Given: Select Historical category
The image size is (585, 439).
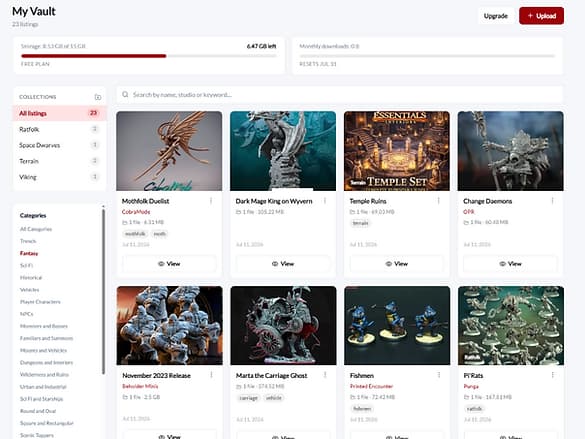Looking at the screenshot, I should [x=31, y=277].
